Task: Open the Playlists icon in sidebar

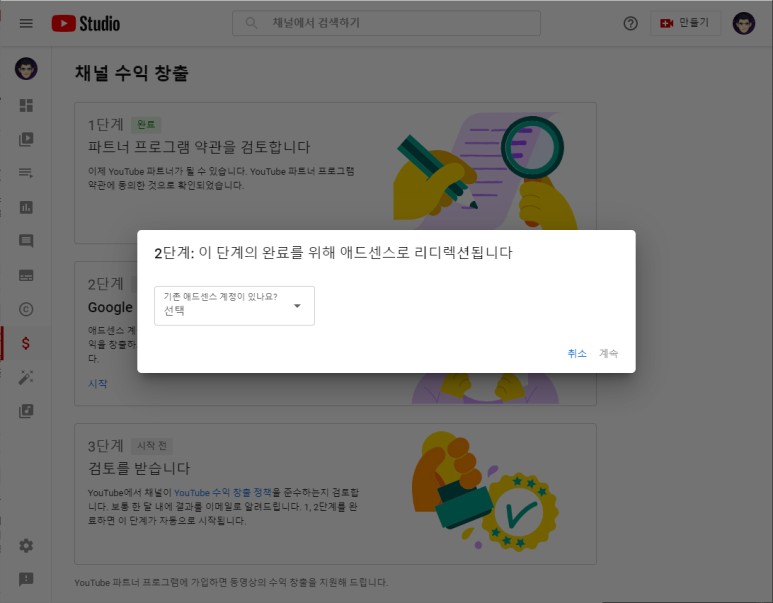Action: 26,173
